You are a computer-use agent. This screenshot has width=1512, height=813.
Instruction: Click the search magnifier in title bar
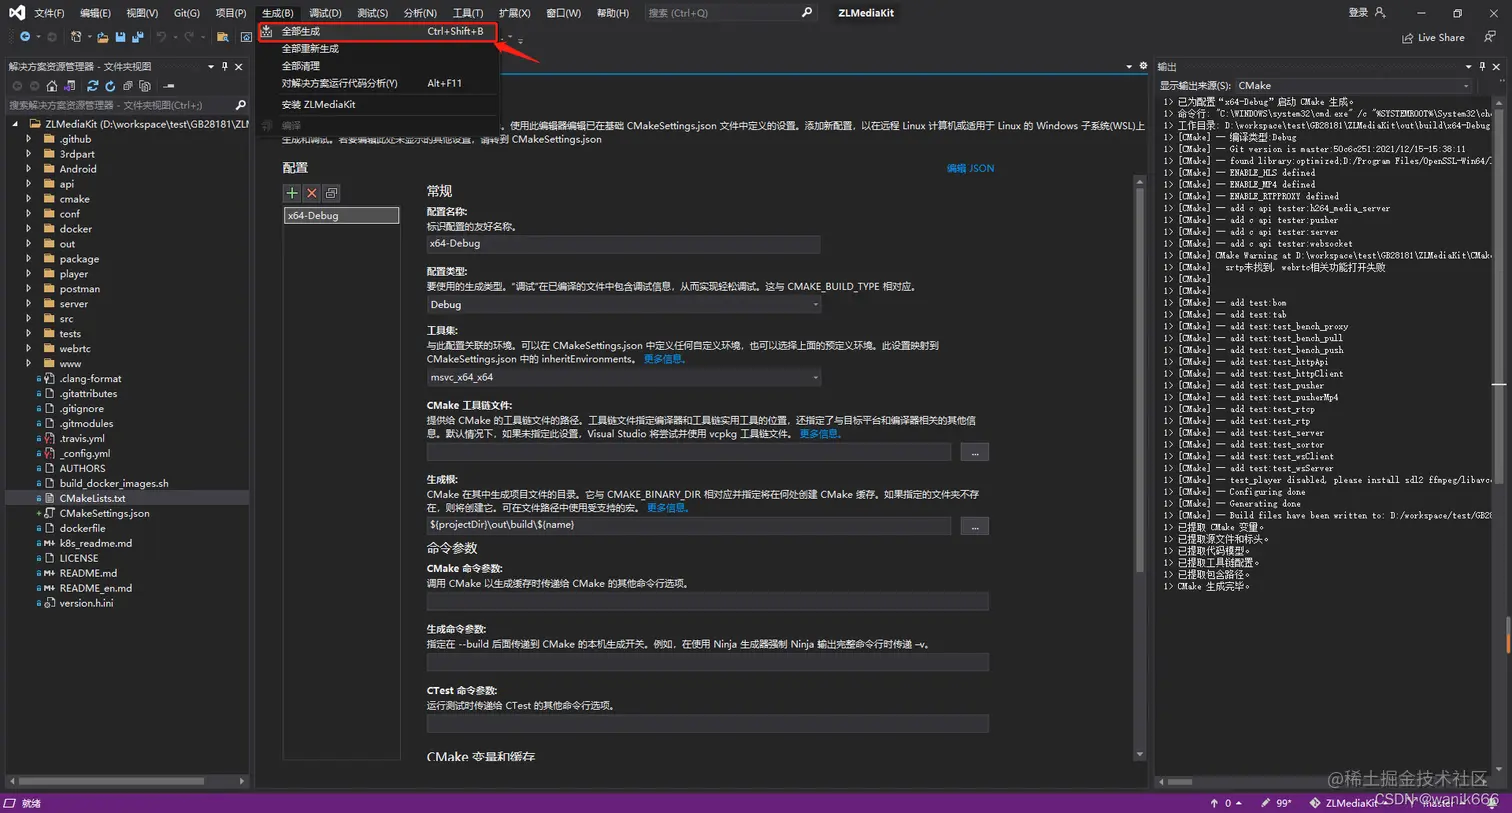click(x=807, y=13)
